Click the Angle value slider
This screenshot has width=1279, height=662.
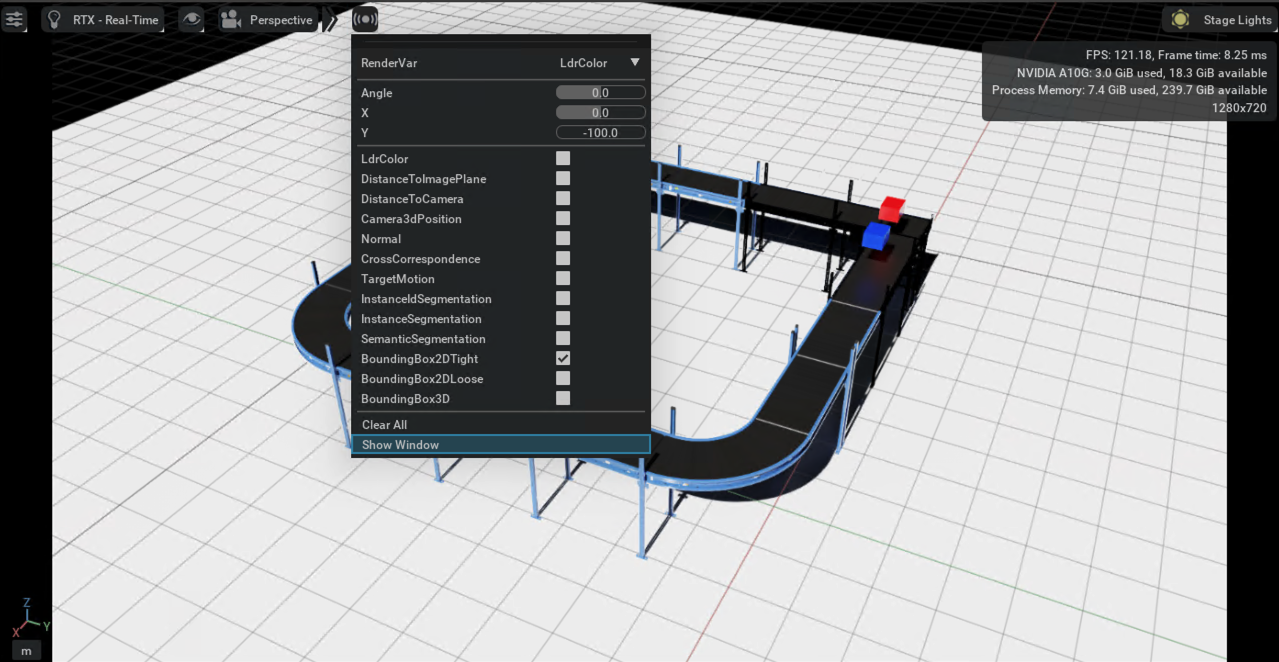600,93
